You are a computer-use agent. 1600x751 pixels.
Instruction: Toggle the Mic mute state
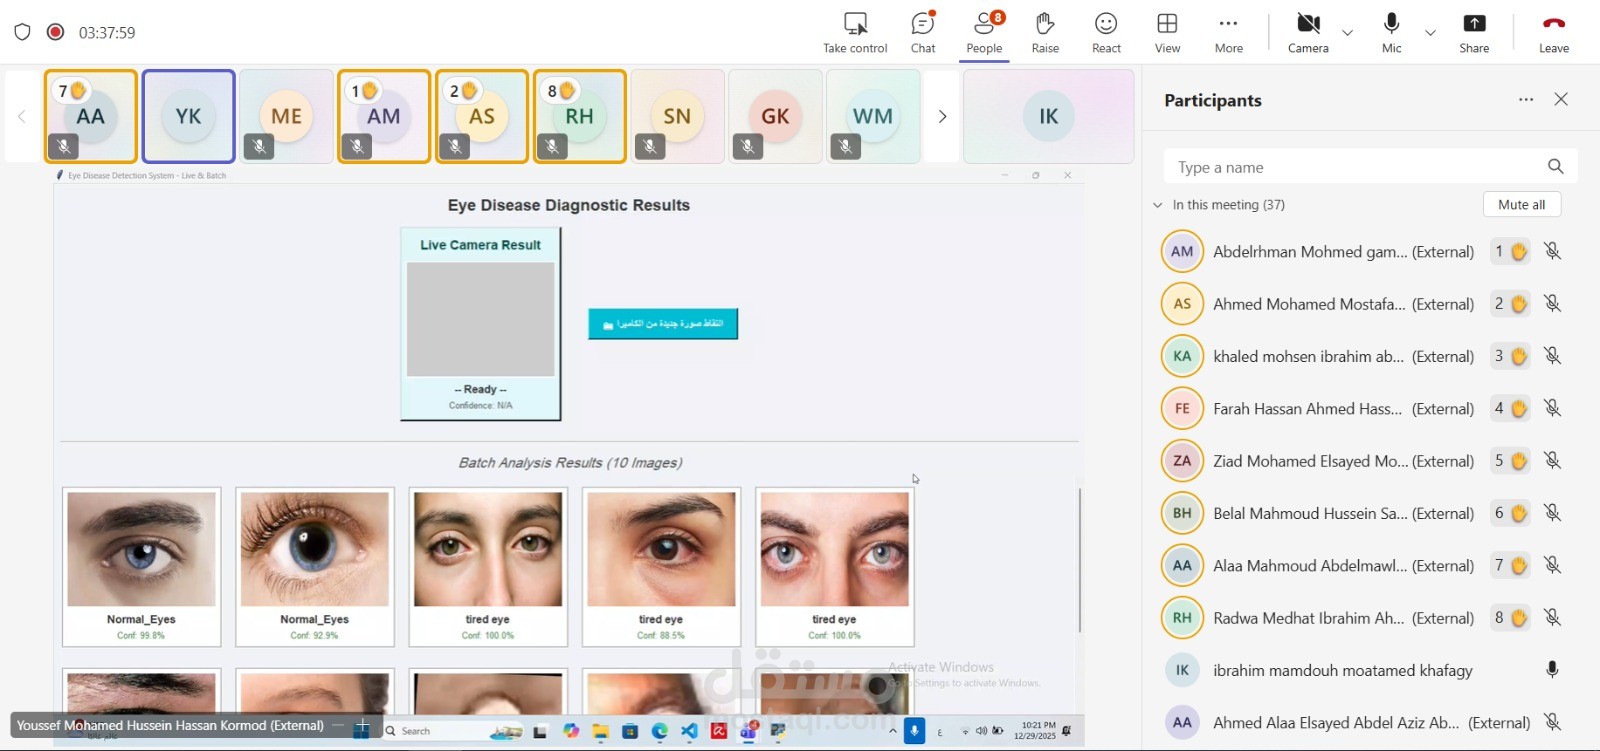click(x=1391, y=32)
